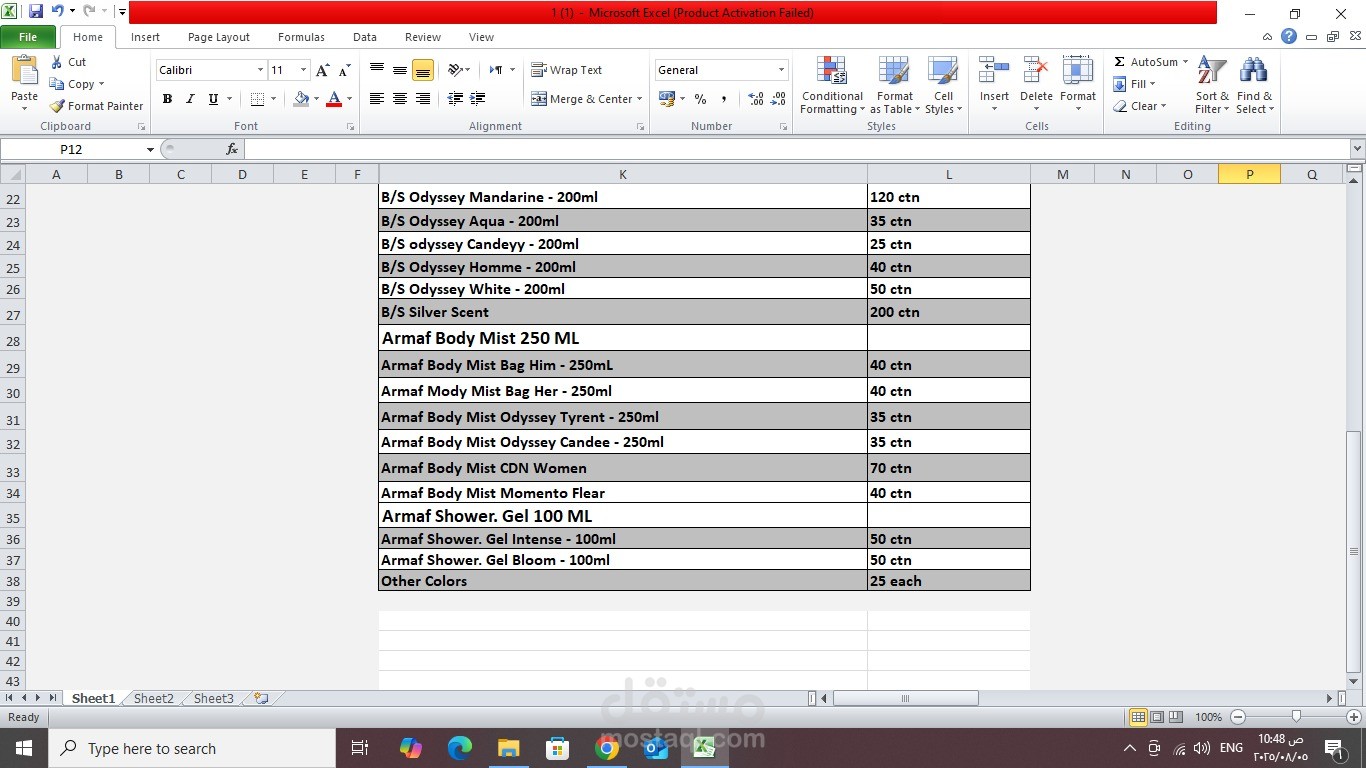The image size is (1366, 768).
Task: Click the font color red swatch
Action: (334, 99)
